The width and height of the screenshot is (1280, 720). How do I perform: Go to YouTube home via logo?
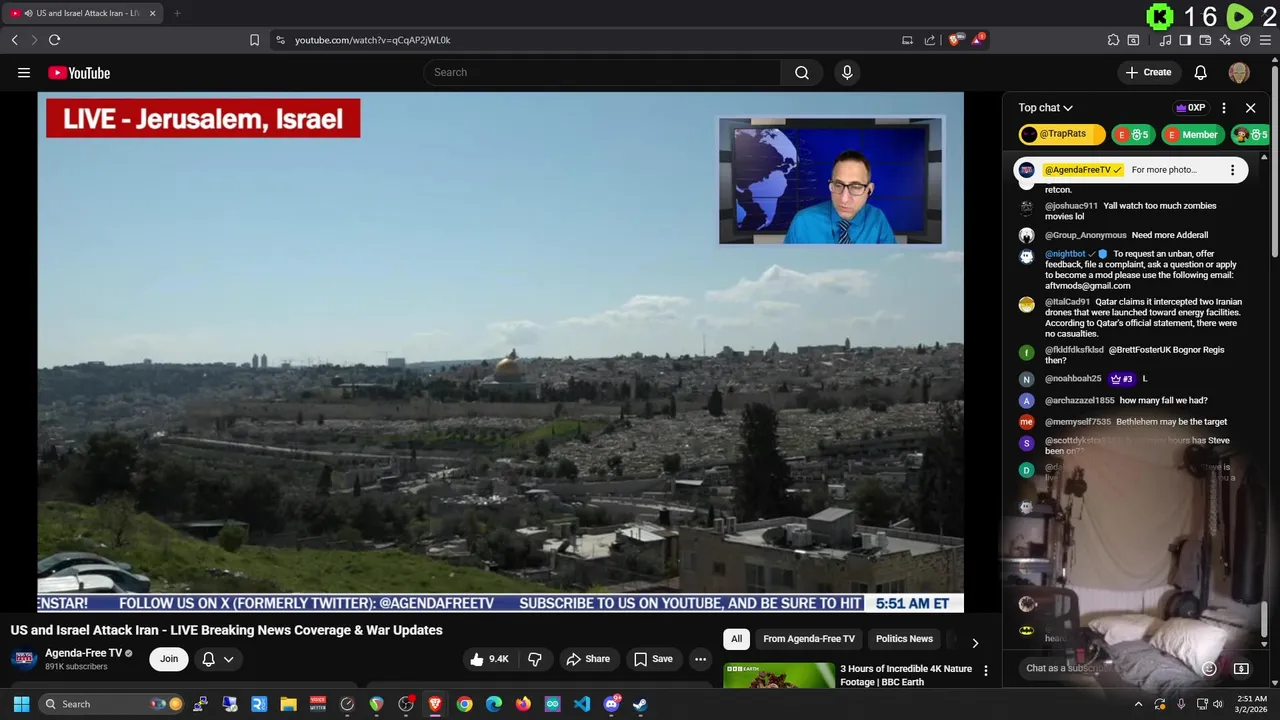coord(79,73)
